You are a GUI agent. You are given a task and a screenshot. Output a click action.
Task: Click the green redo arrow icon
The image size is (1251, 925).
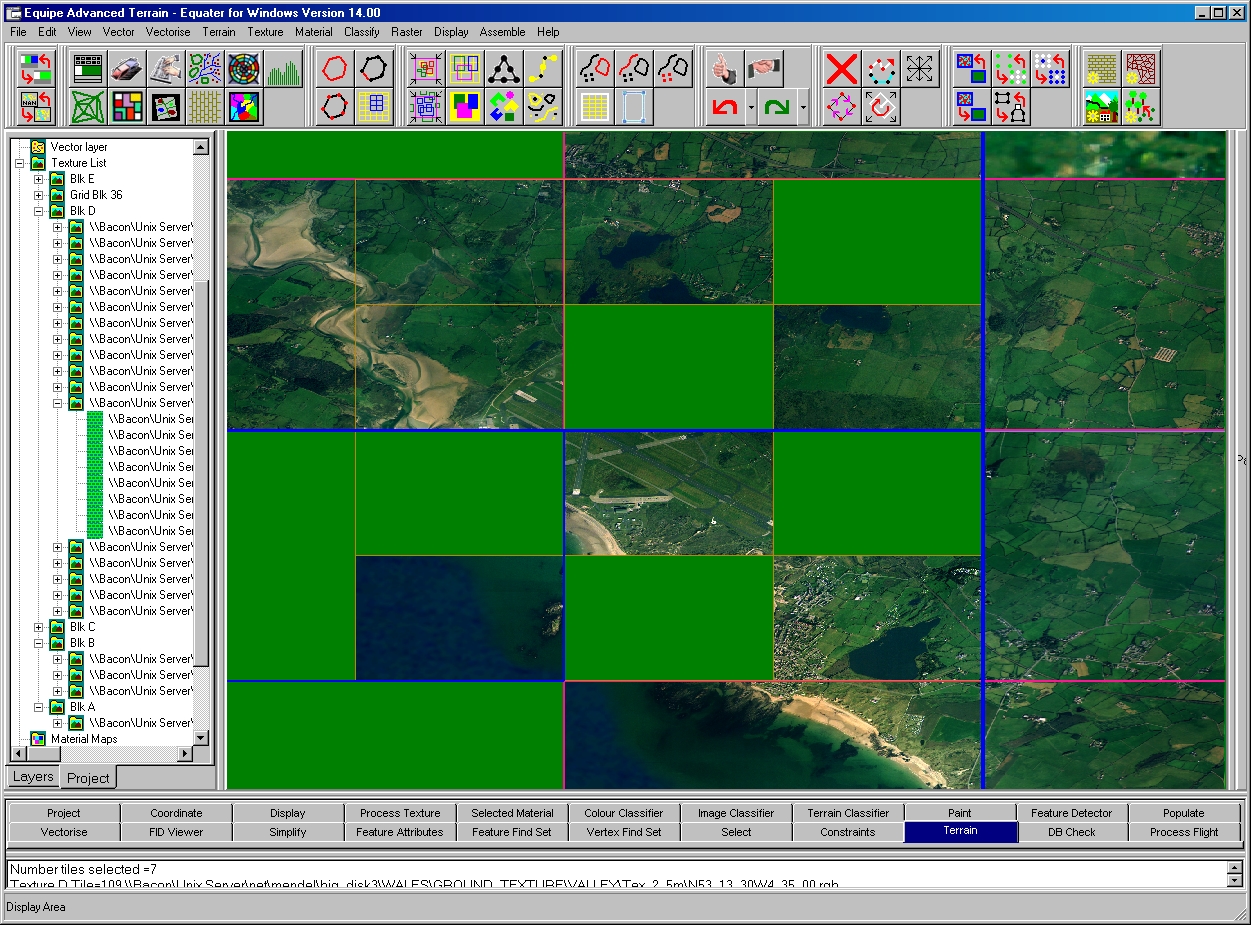click(x=775, y=106)
